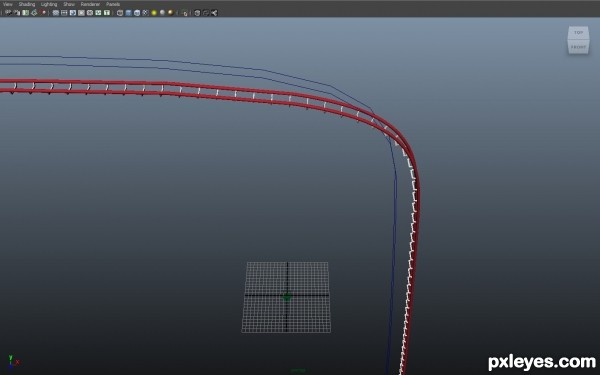Toggle the Field Chart icon
The image size is (600, 375).
pos(90,13)
